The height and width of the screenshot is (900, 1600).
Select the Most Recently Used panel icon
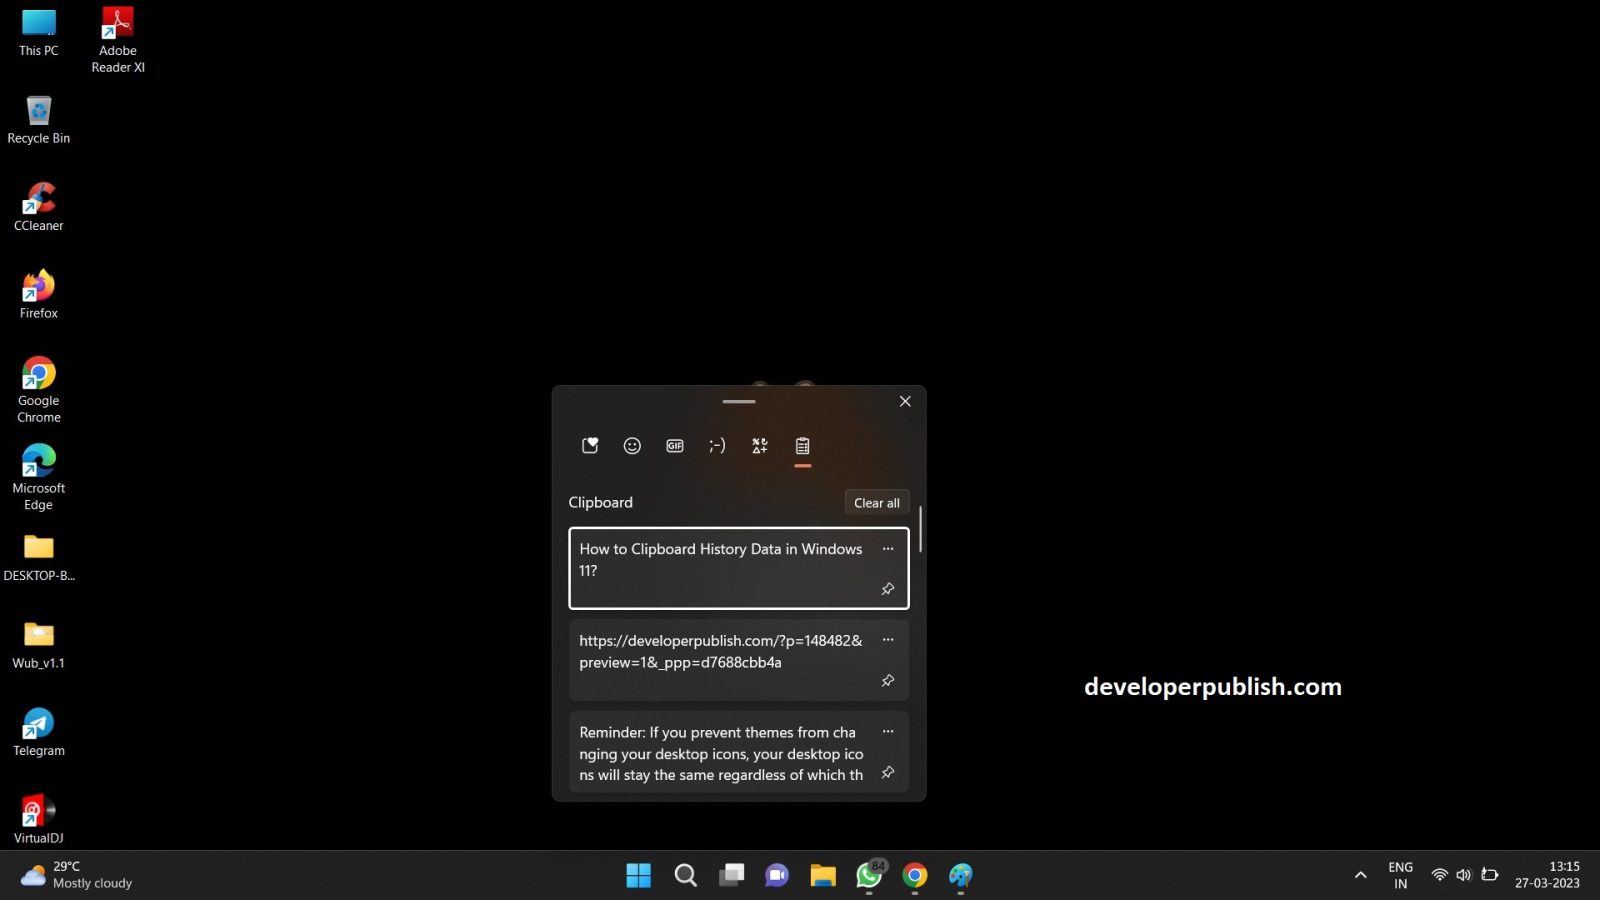click(x=589, y=445)
